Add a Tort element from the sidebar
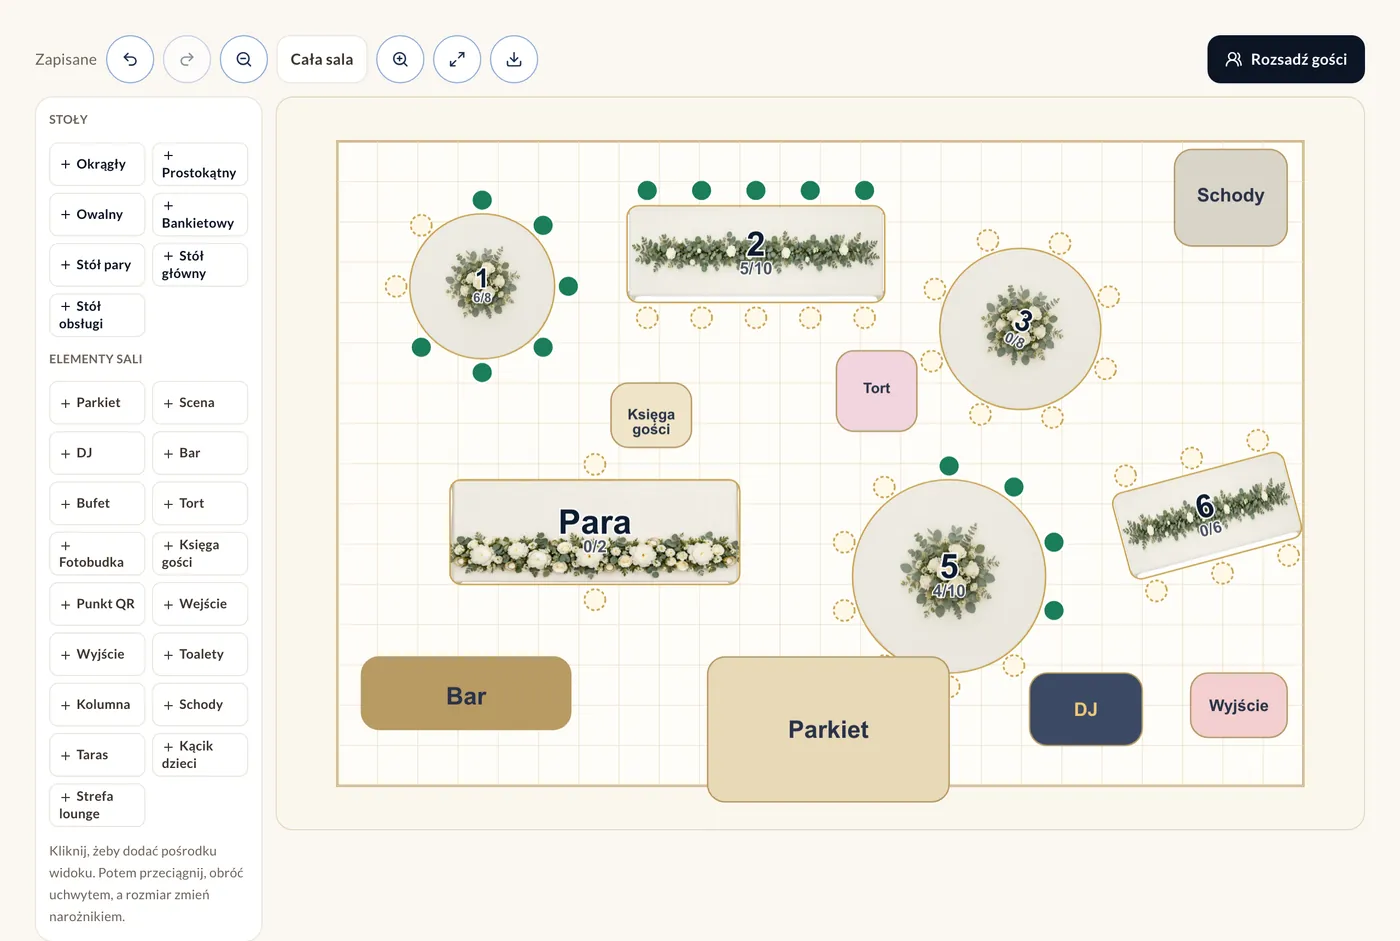 (200, 504)
